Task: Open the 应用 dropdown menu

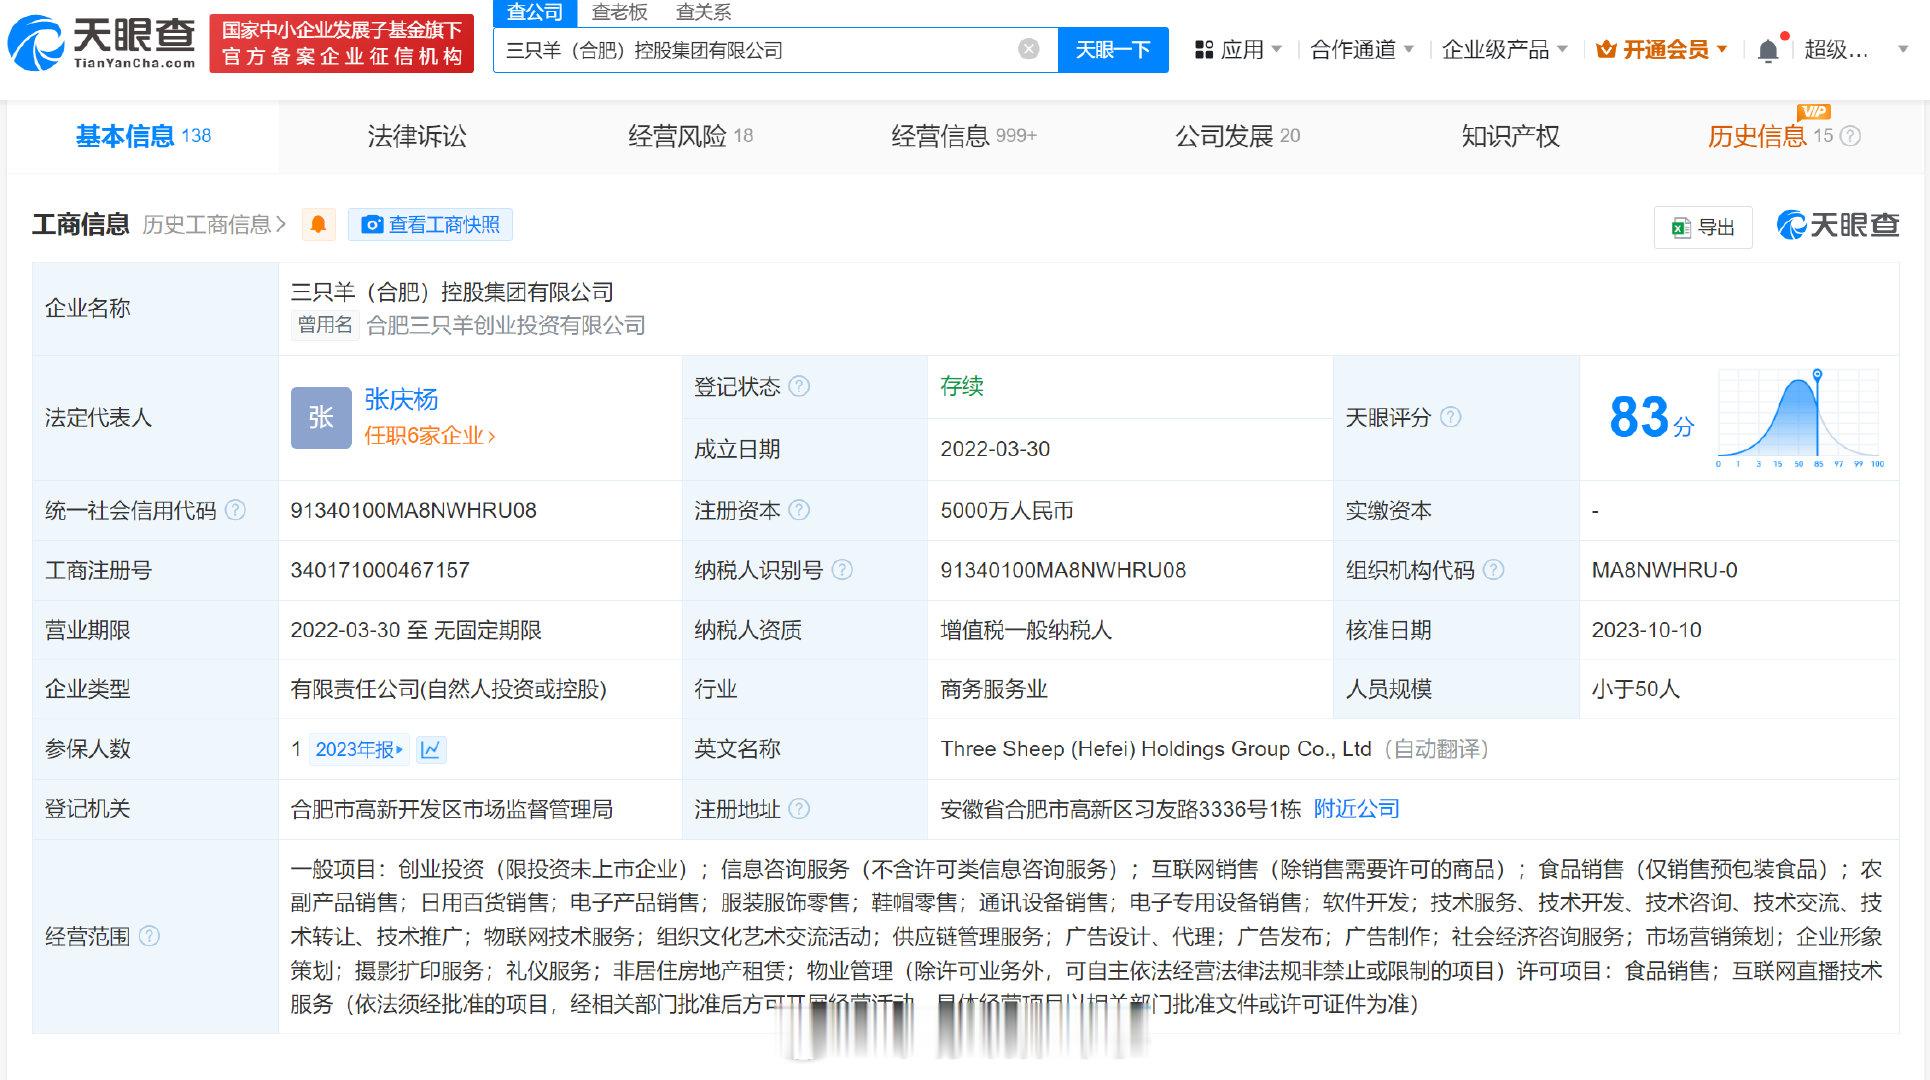Action: 1238,50
